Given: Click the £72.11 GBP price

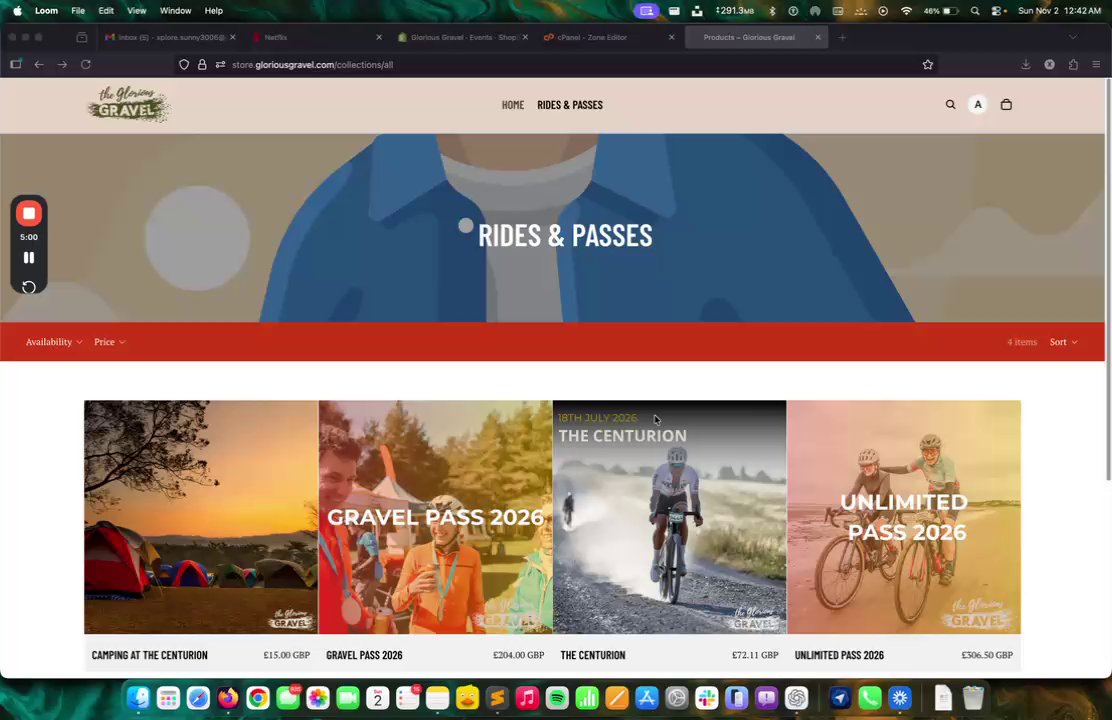Looking at the screenshot, I should (x=755, y=655).
